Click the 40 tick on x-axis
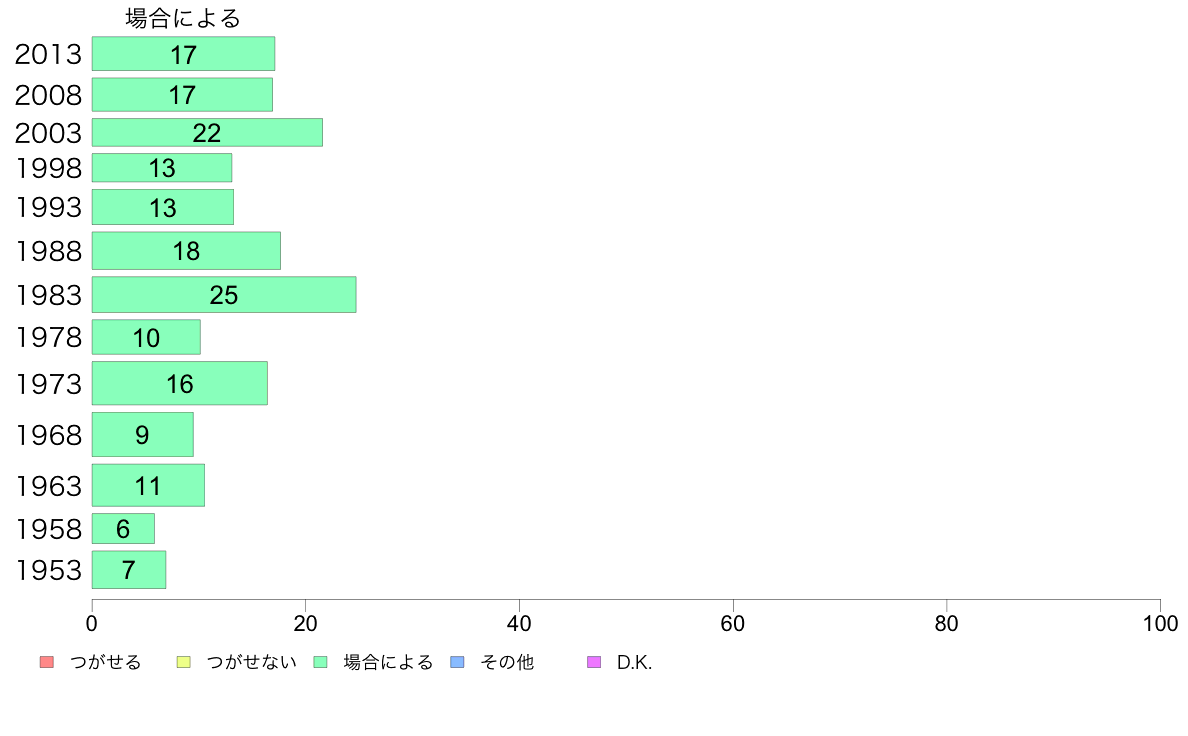Image resolution: width=1188 pixels, height=736 pixels. (519, 624)
